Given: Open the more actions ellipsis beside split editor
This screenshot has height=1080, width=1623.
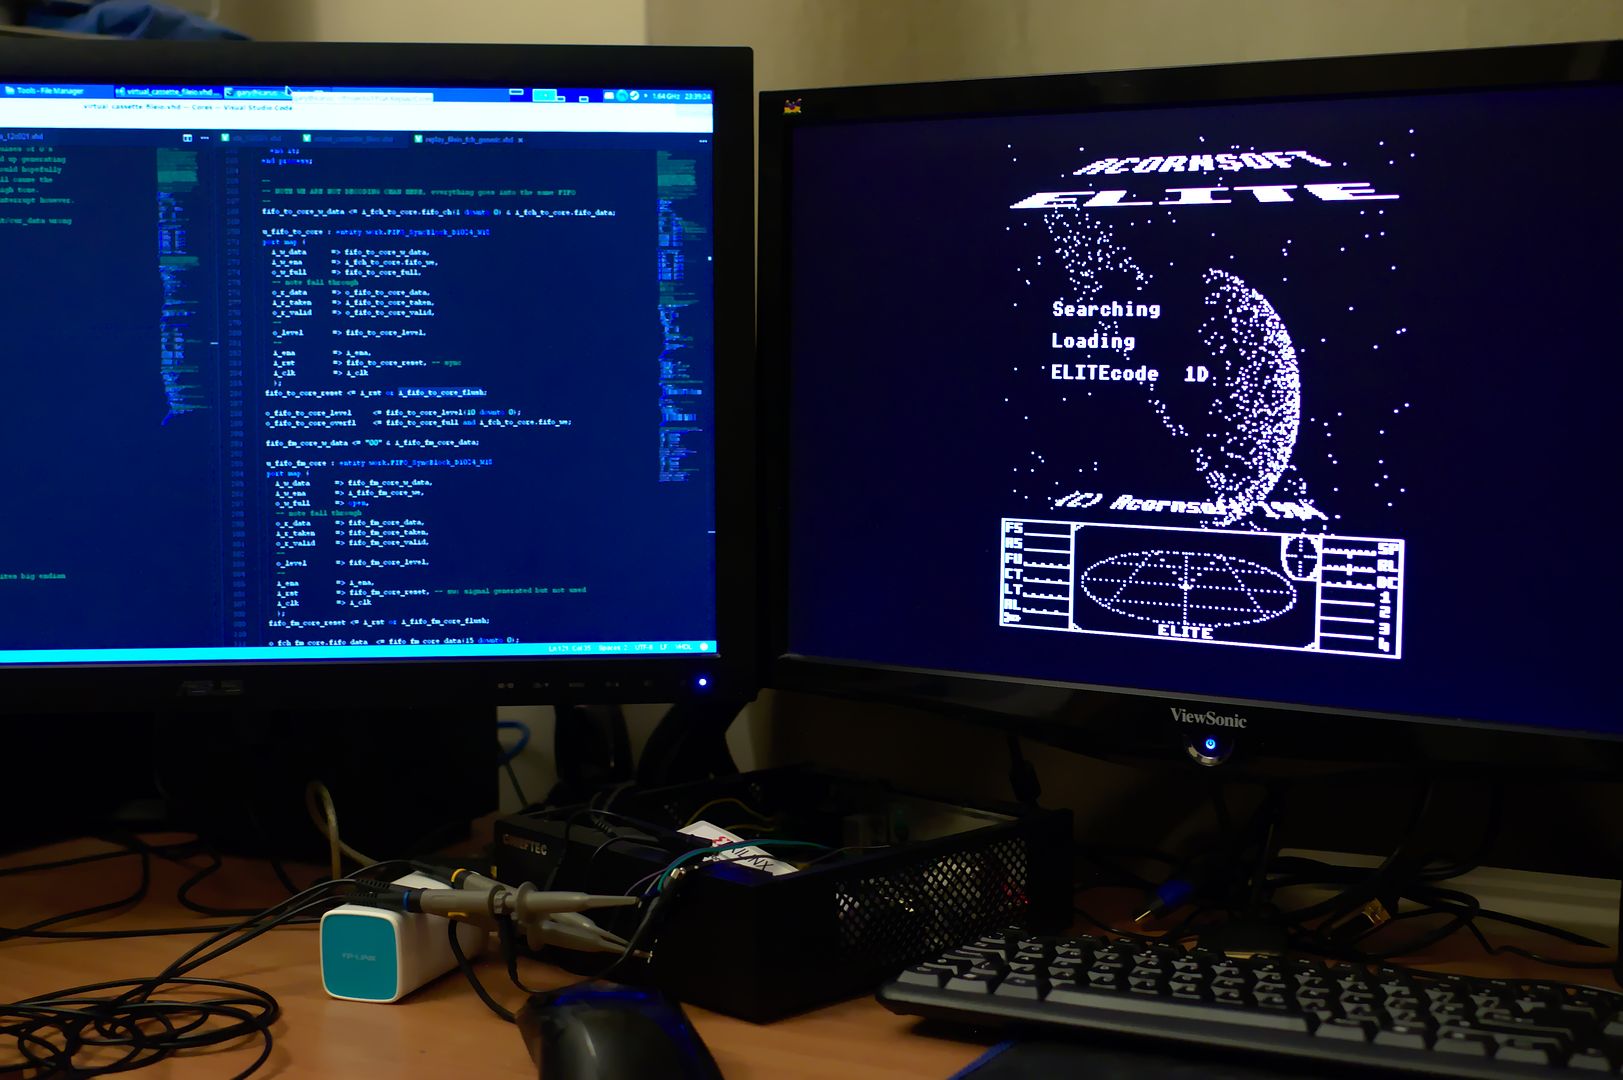Looking at the screenshot, I should pos(205,138).
